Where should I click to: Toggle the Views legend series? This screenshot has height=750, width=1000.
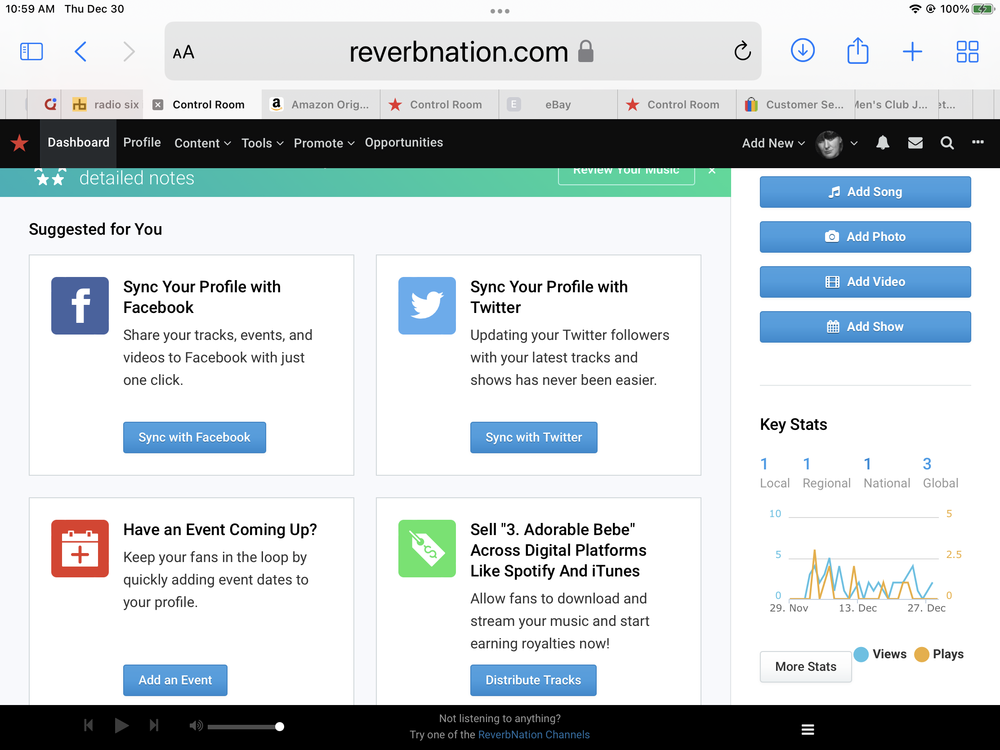tap(880, 654)
